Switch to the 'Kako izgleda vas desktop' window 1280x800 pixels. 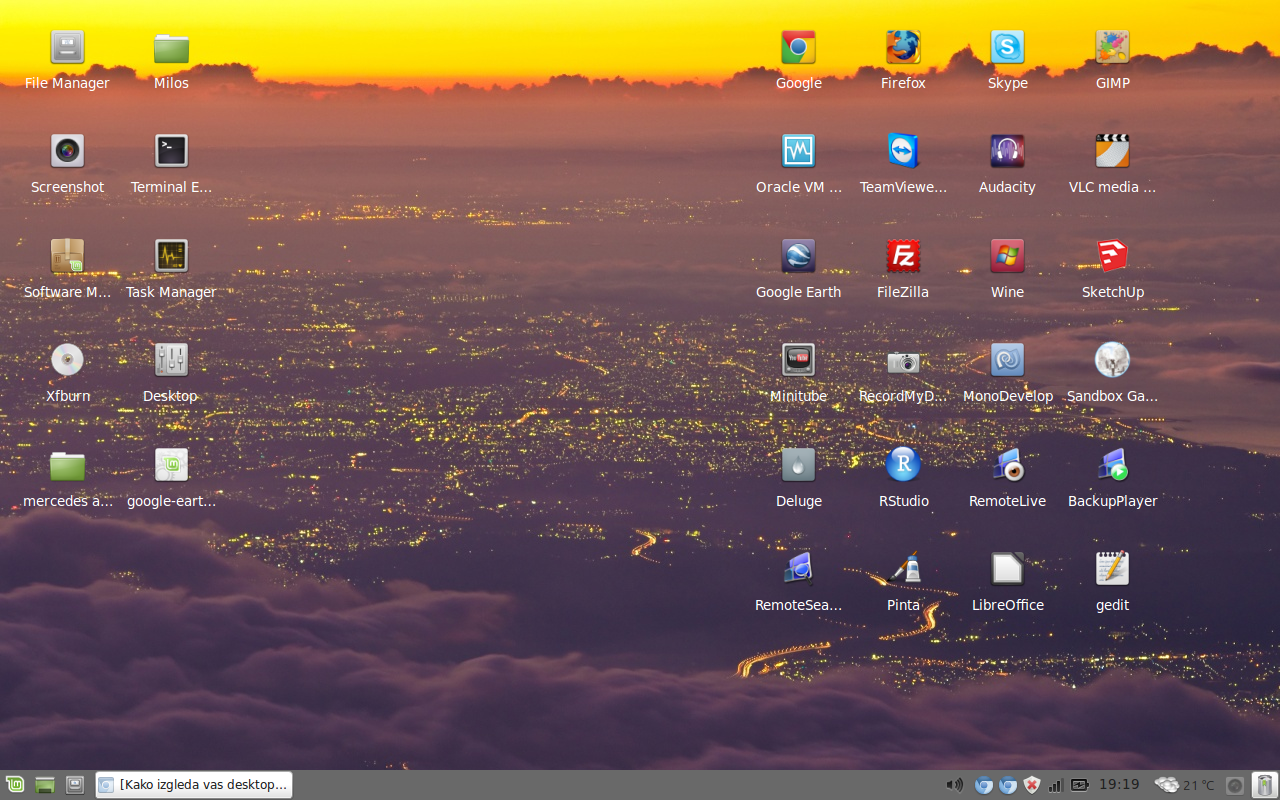coord(194,785)
